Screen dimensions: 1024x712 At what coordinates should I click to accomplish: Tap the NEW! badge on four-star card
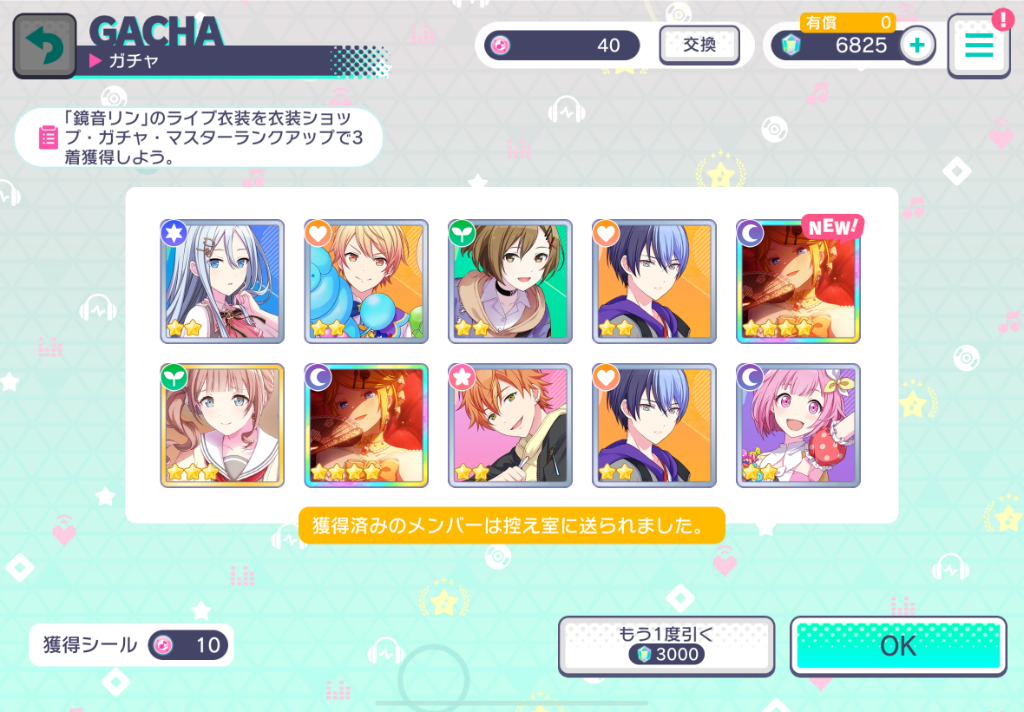point(832,227)
